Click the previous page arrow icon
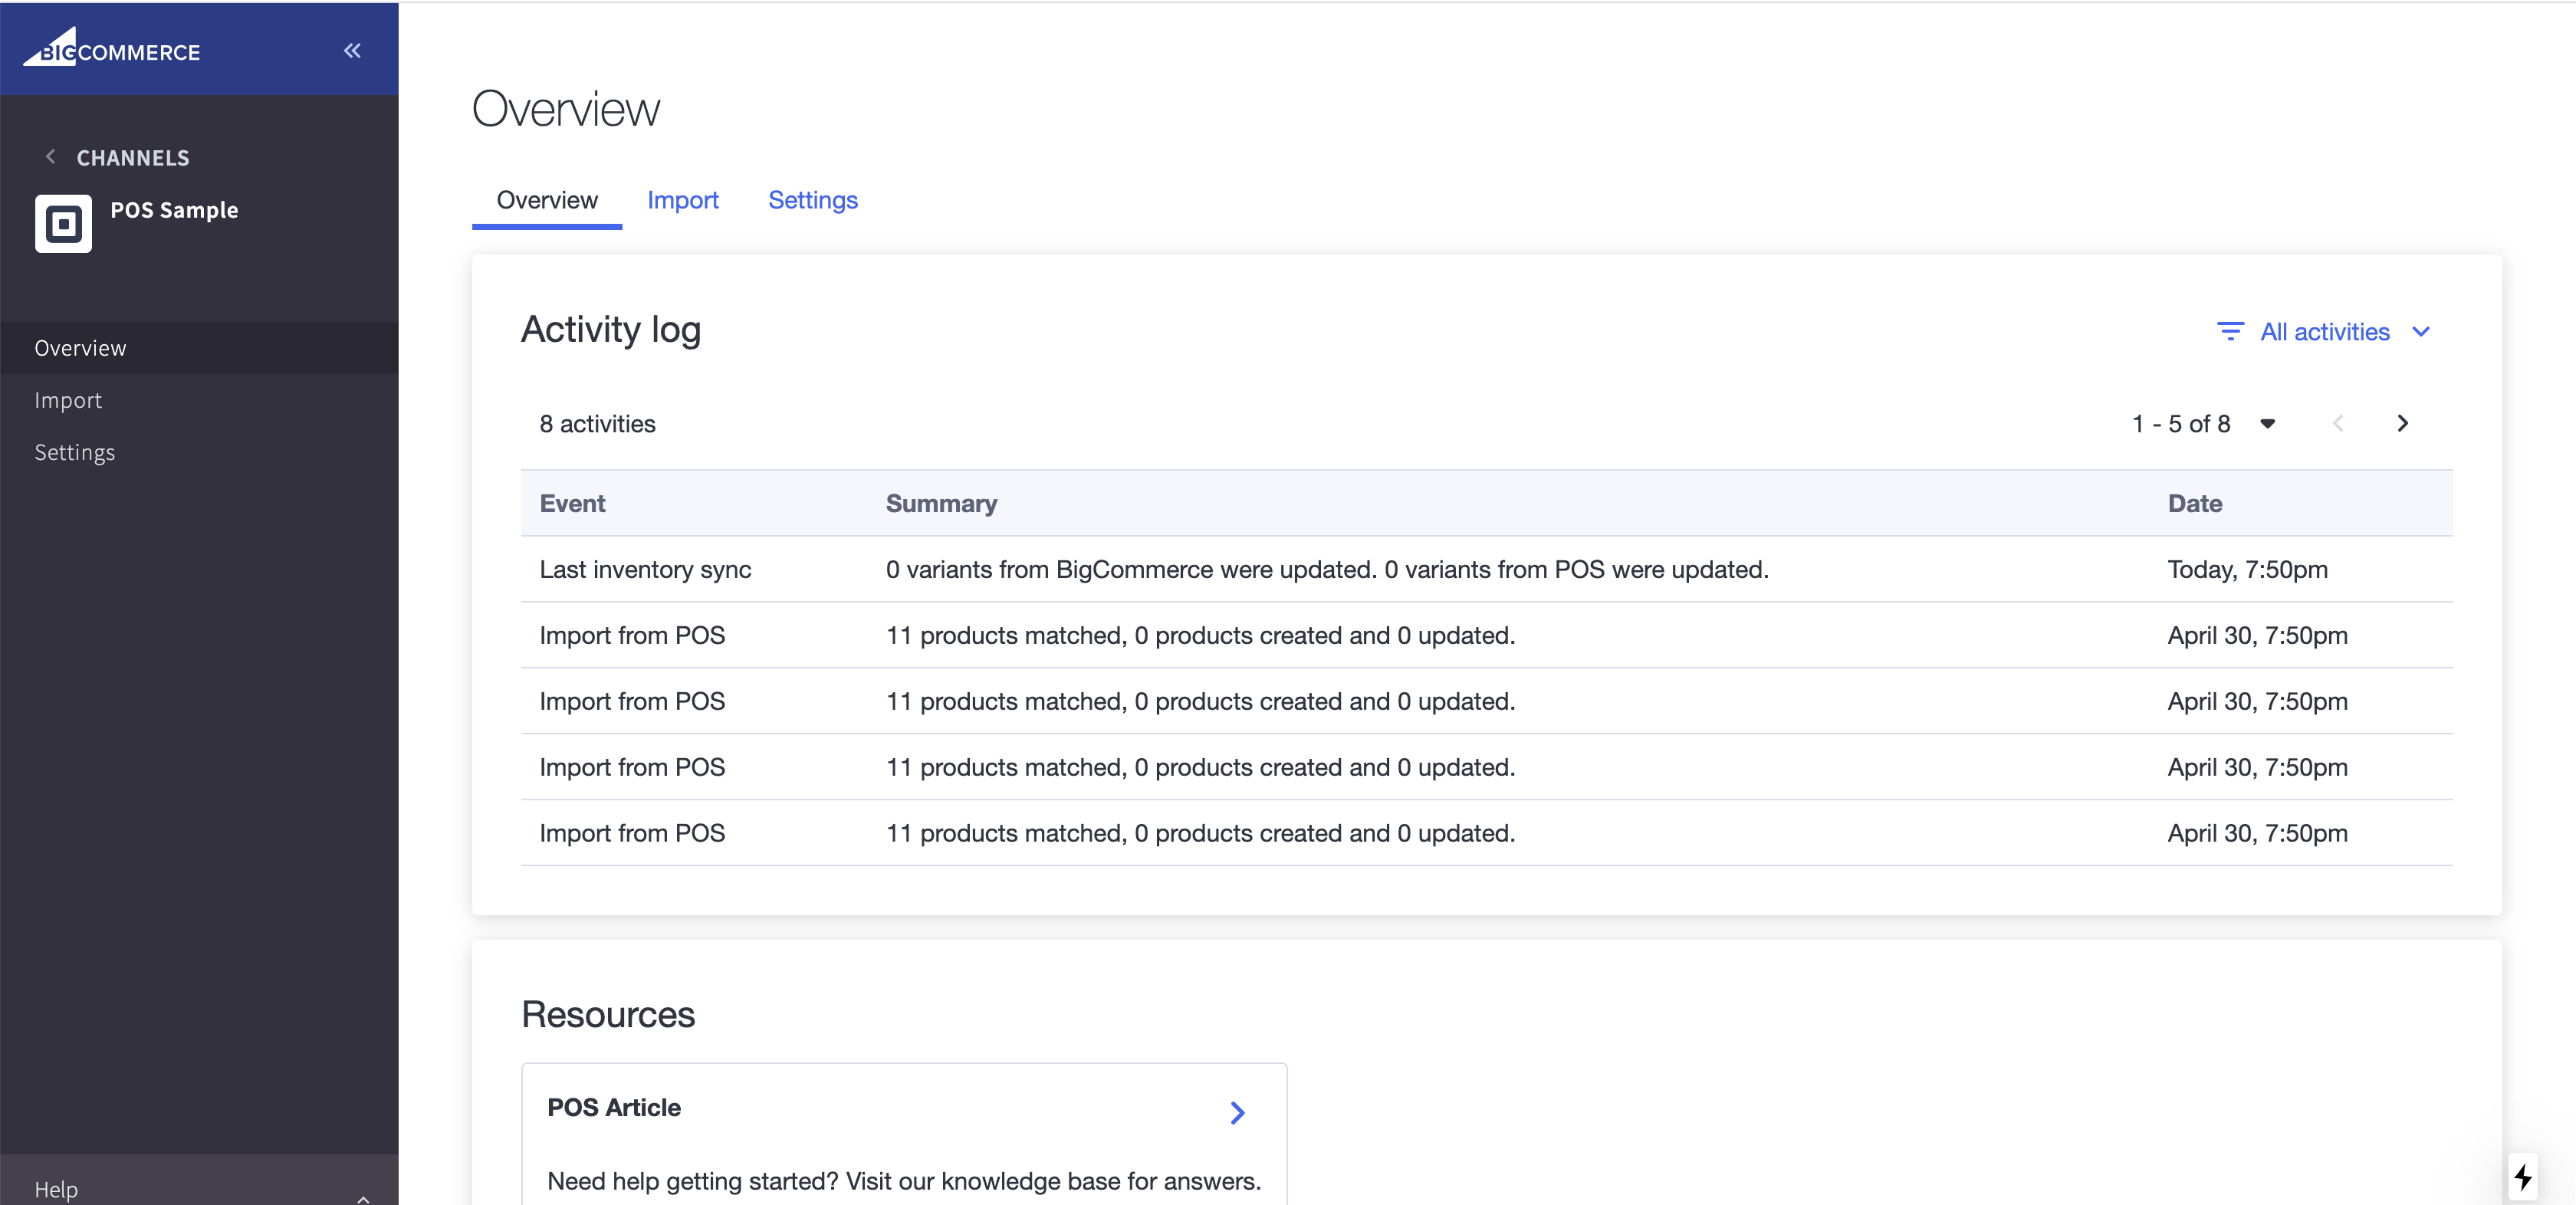 point(2338,424)
